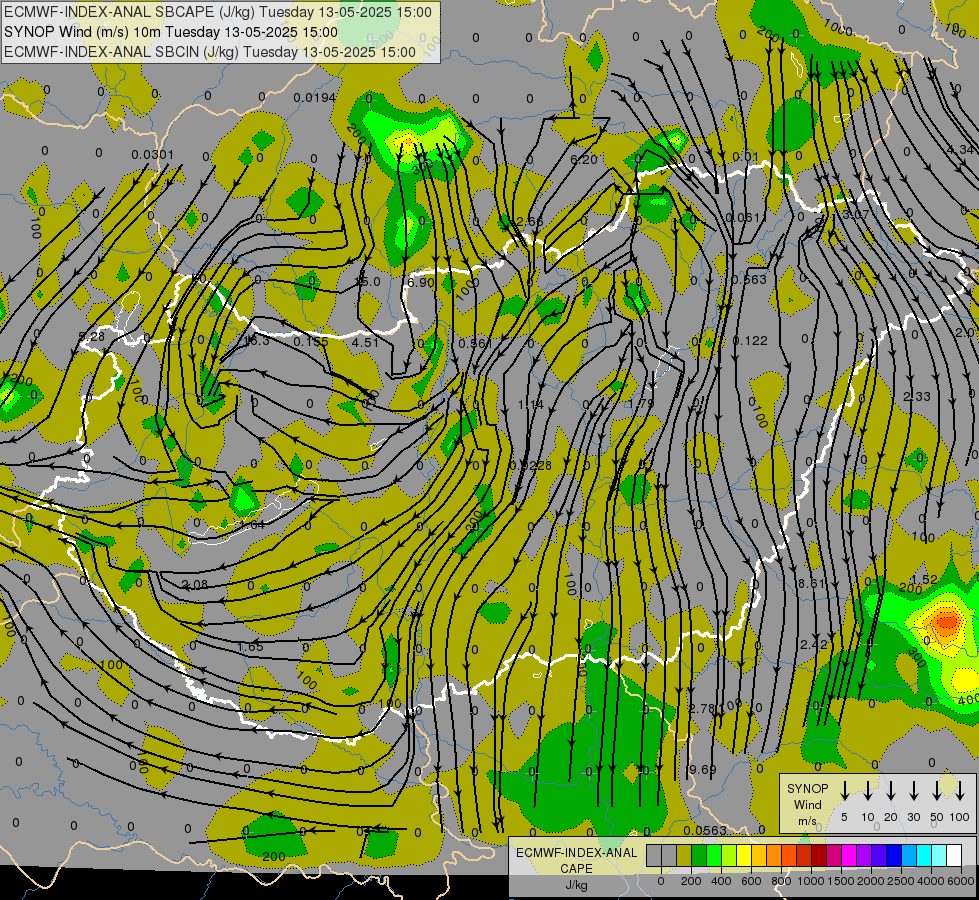
Task: Click the 0.0194 CIN value on map
Action: [x=315, y=97]
